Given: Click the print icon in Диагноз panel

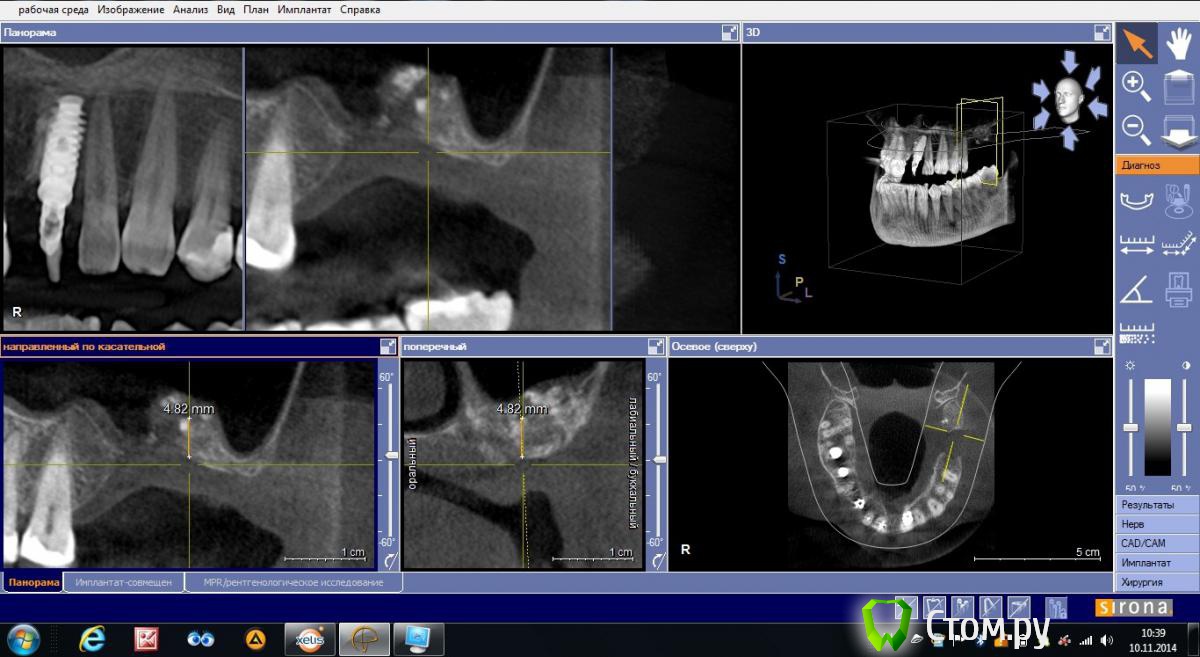Looking at the screenshot, I should [x=1179, y=290].
